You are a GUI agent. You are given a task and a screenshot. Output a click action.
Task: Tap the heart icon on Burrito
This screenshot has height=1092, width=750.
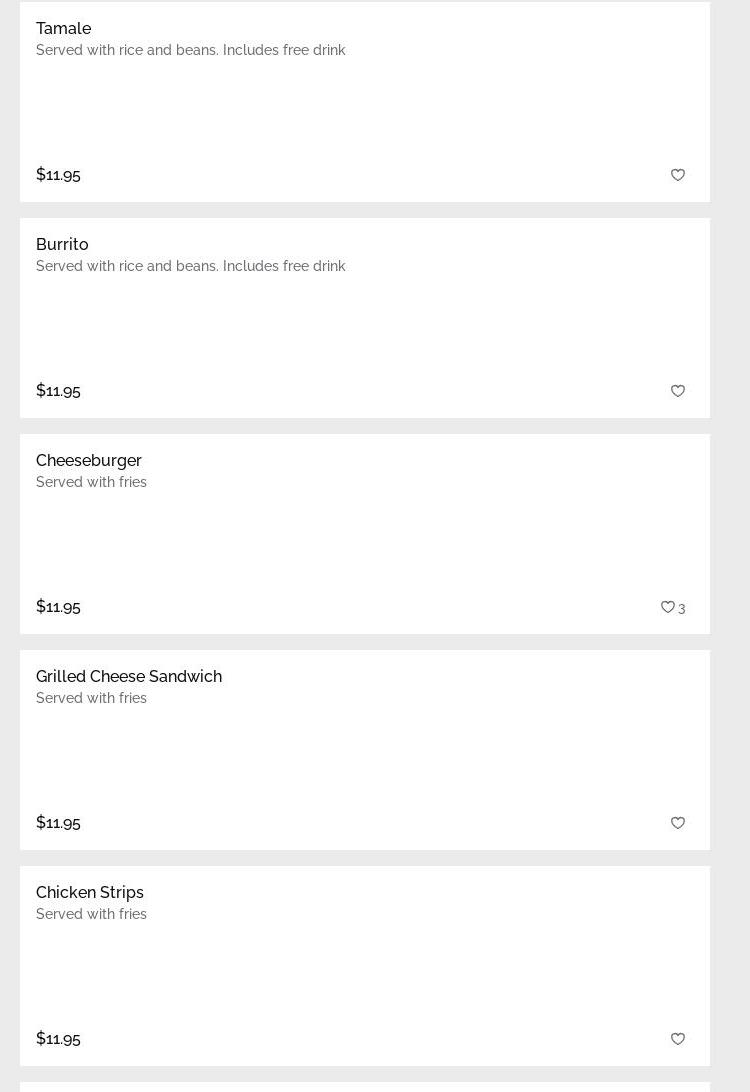point(678,391)
